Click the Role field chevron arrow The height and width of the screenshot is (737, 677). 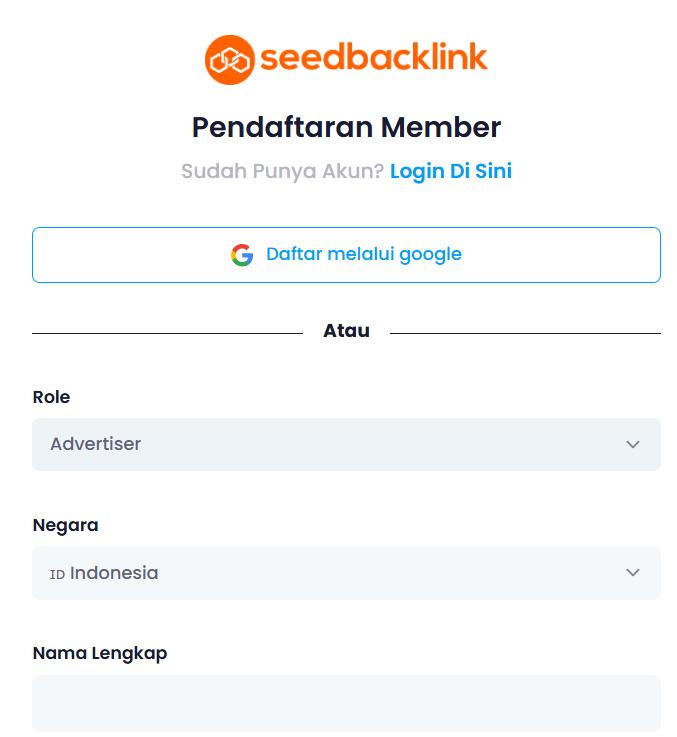[x=633, y=444]
